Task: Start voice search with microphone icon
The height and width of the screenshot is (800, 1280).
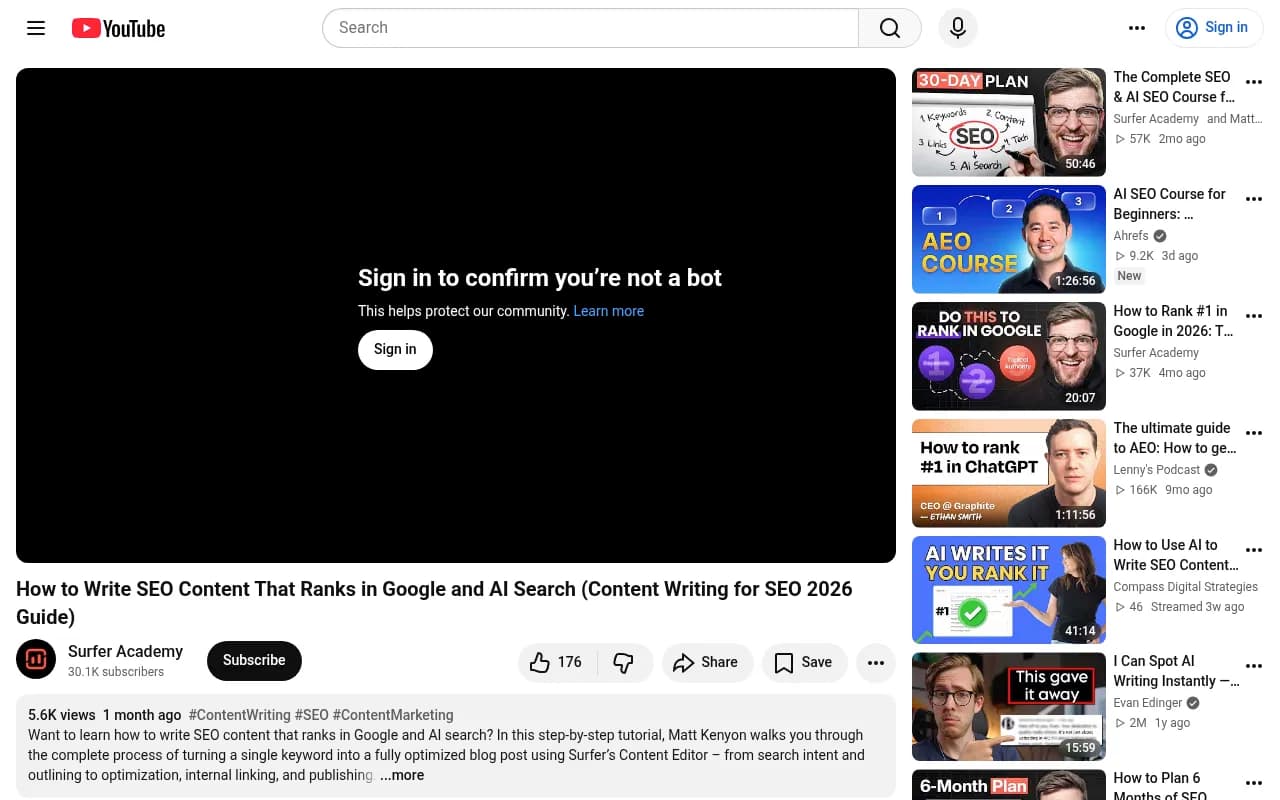Action: pyautogui.click(x=958, y=28)
